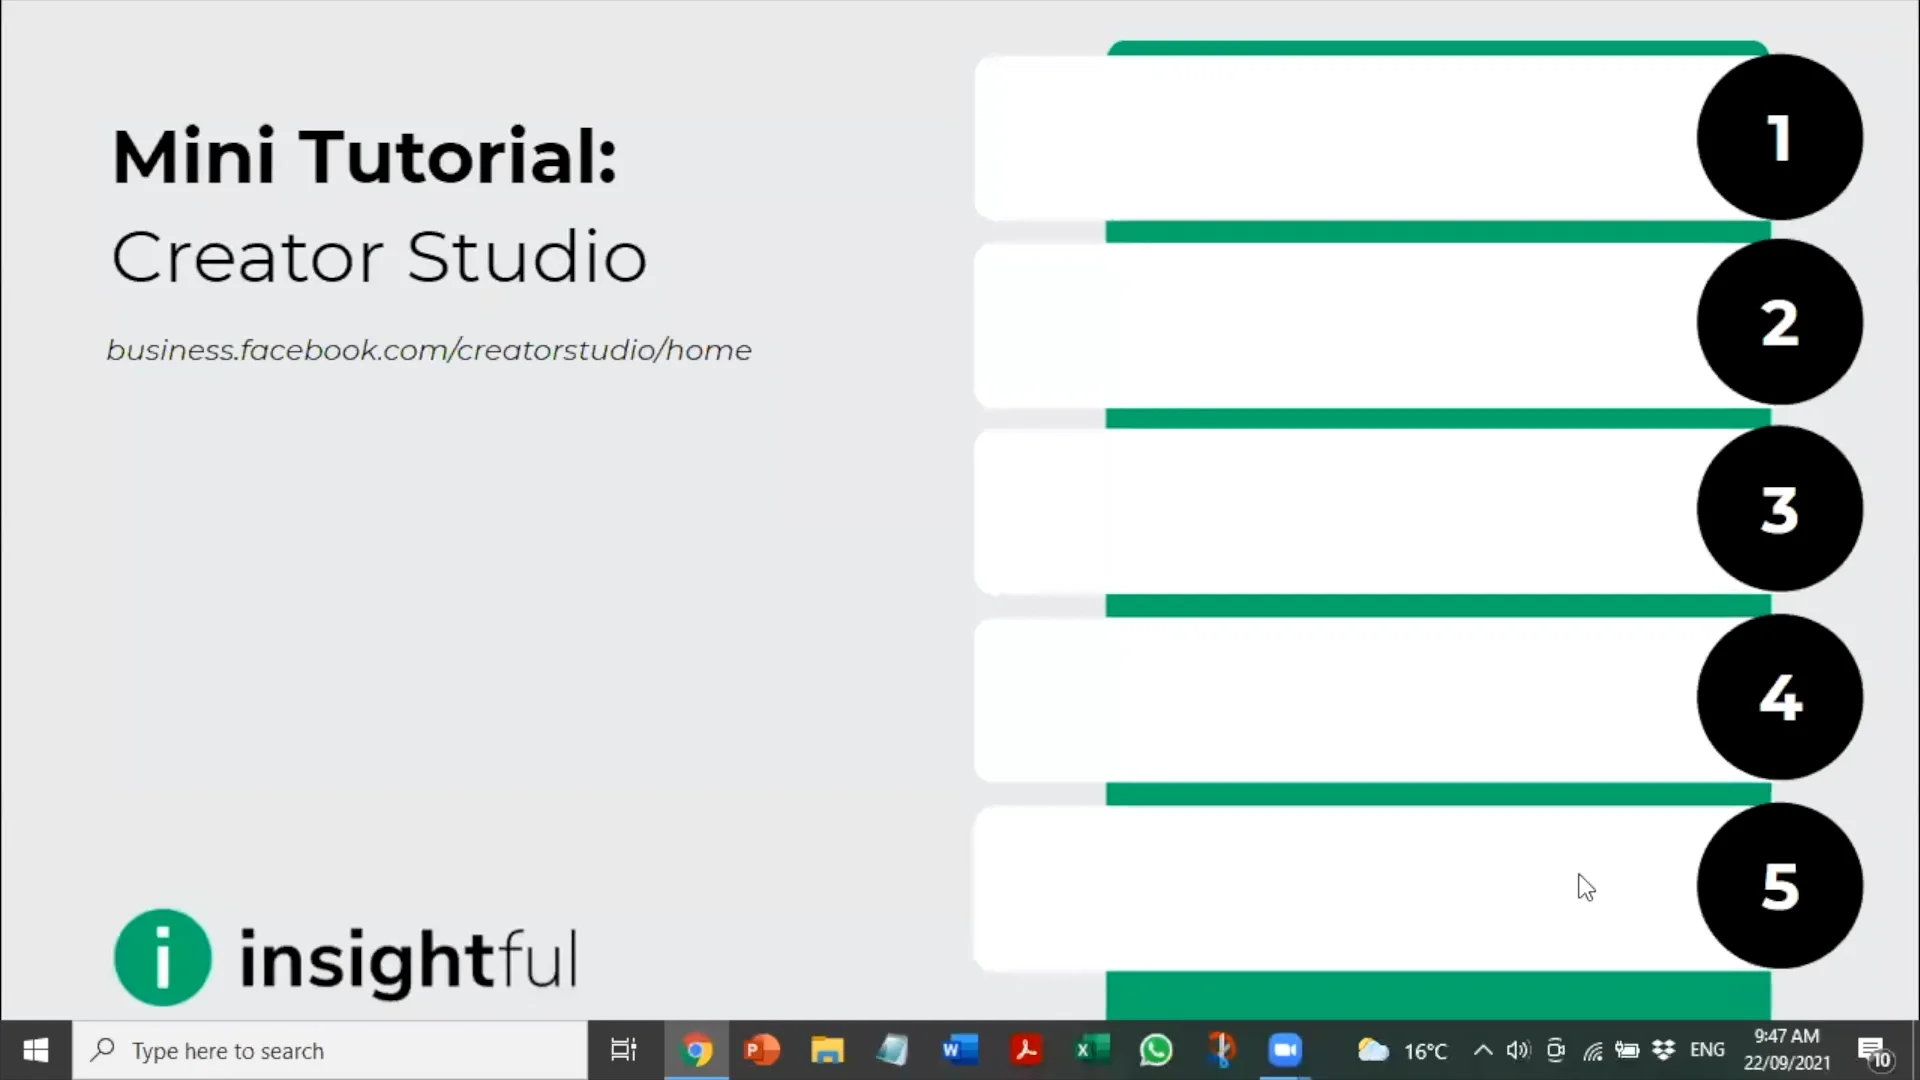Show hidden system tray icons

pos(1483,1050)
